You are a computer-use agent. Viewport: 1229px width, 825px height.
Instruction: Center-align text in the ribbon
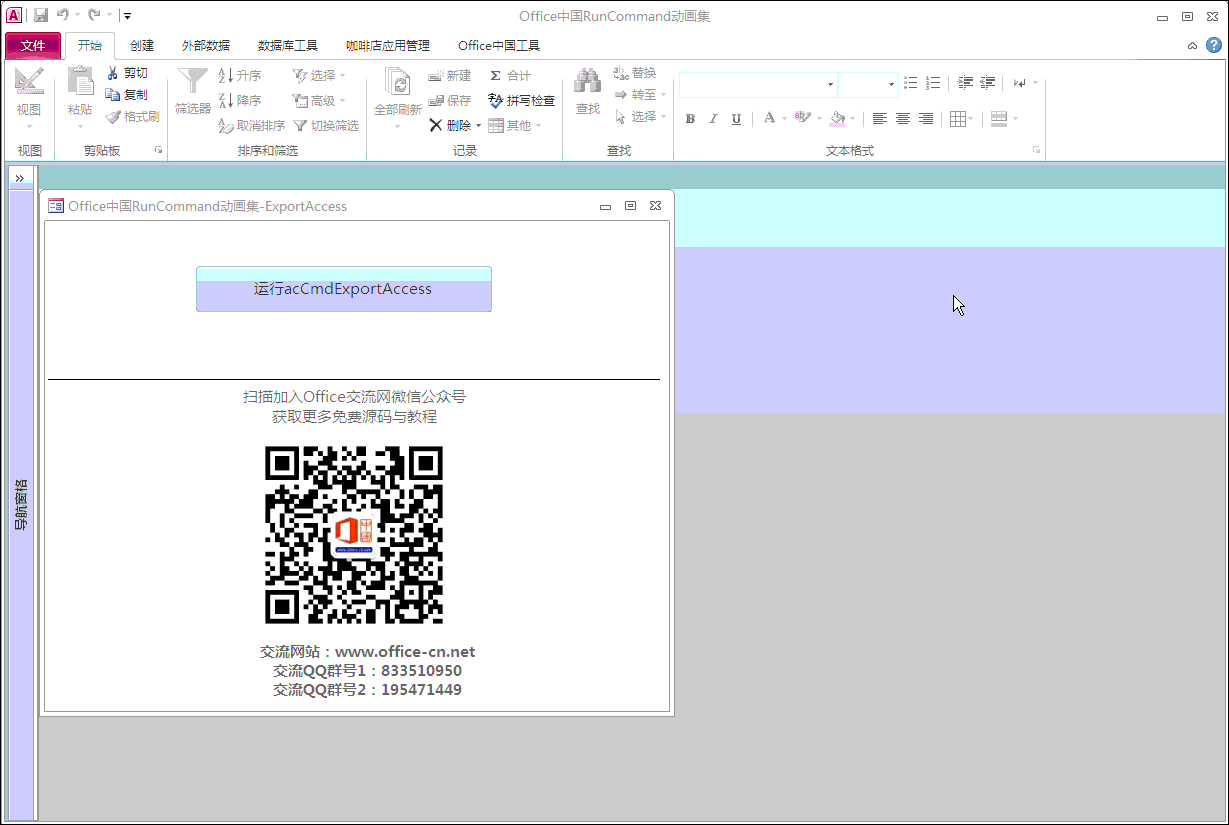tap(903, 119)
